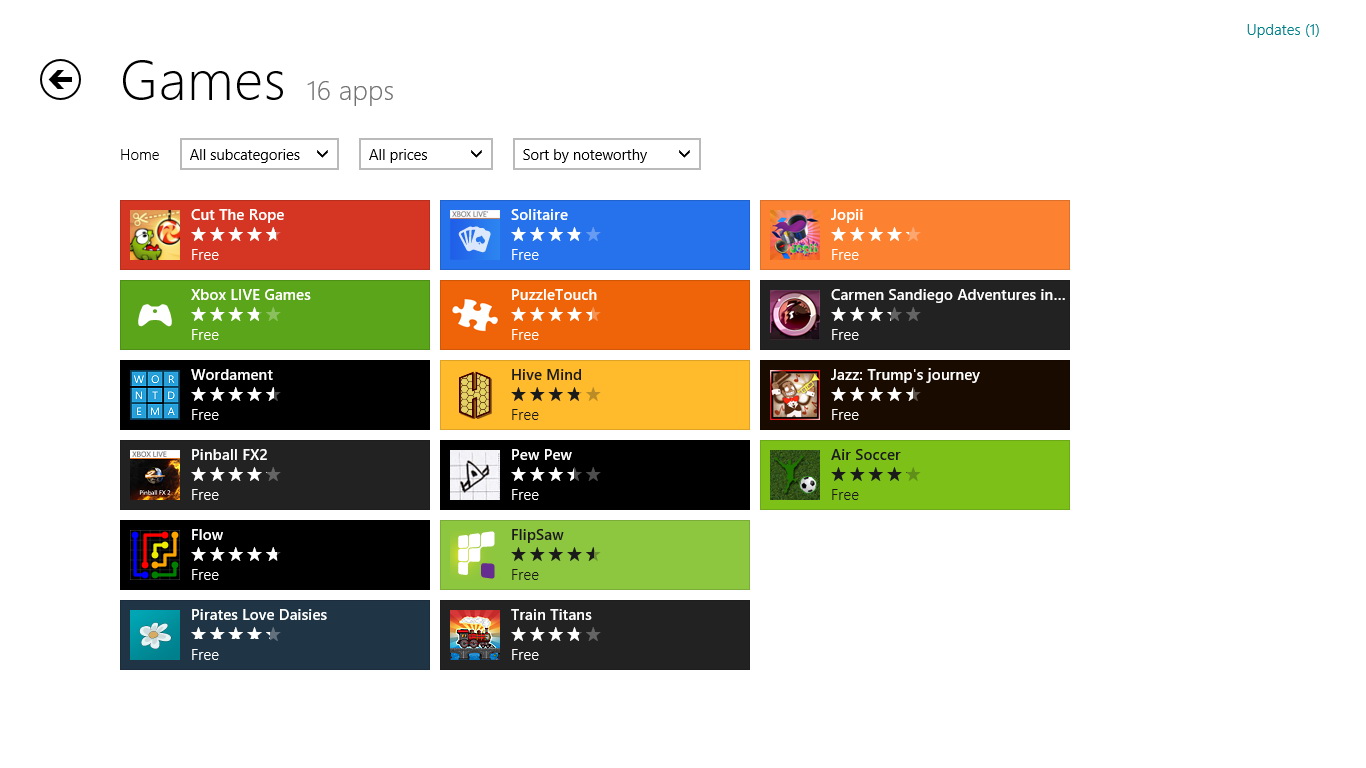Image resolution: width=1366 pixels, height=768 pixels.
Task: Open the Pinball FX2 icon
Action: click(x=155, y=475)
